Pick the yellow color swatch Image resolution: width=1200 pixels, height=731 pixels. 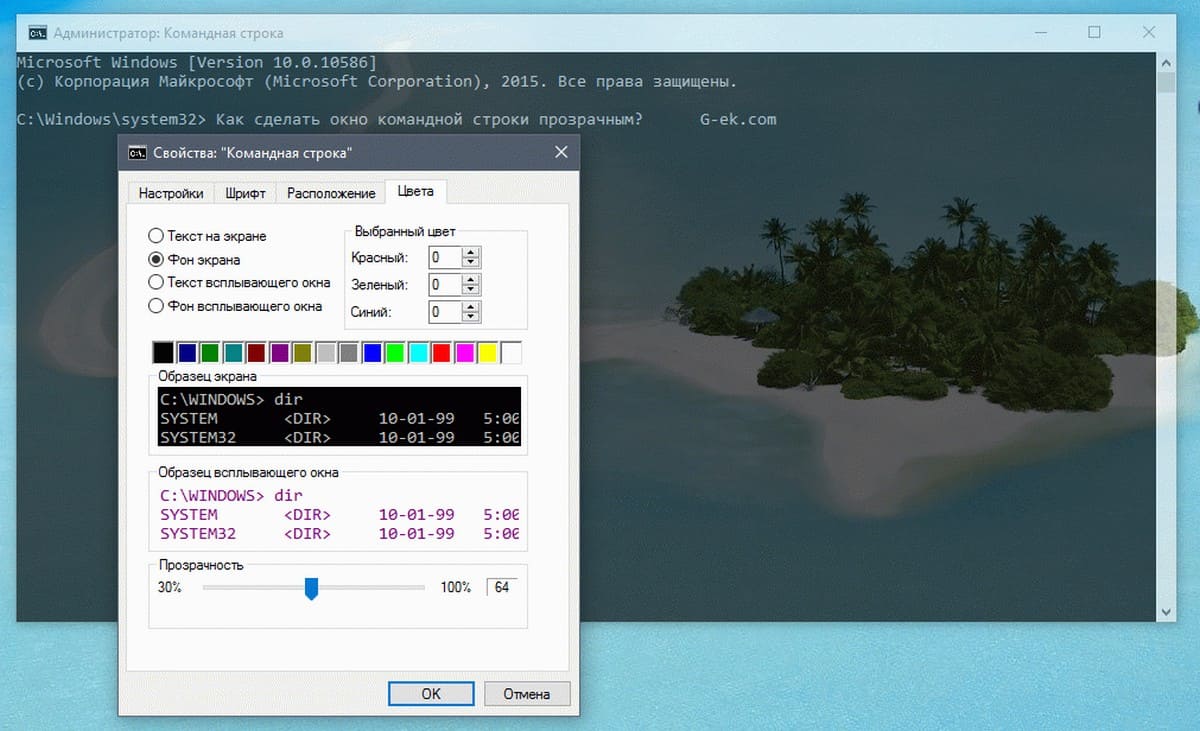487,352
